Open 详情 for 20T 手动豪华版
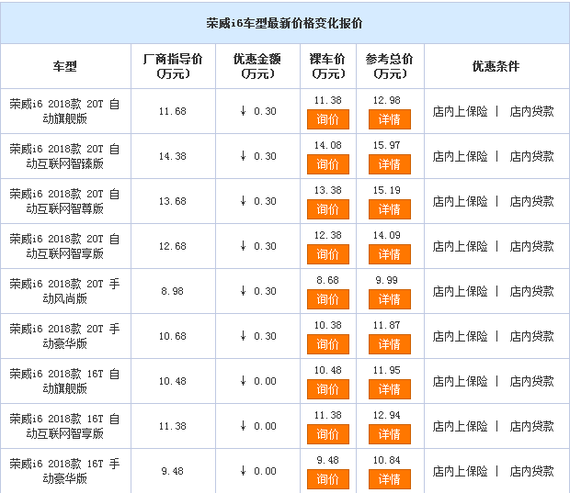 [x=390, y=344]
